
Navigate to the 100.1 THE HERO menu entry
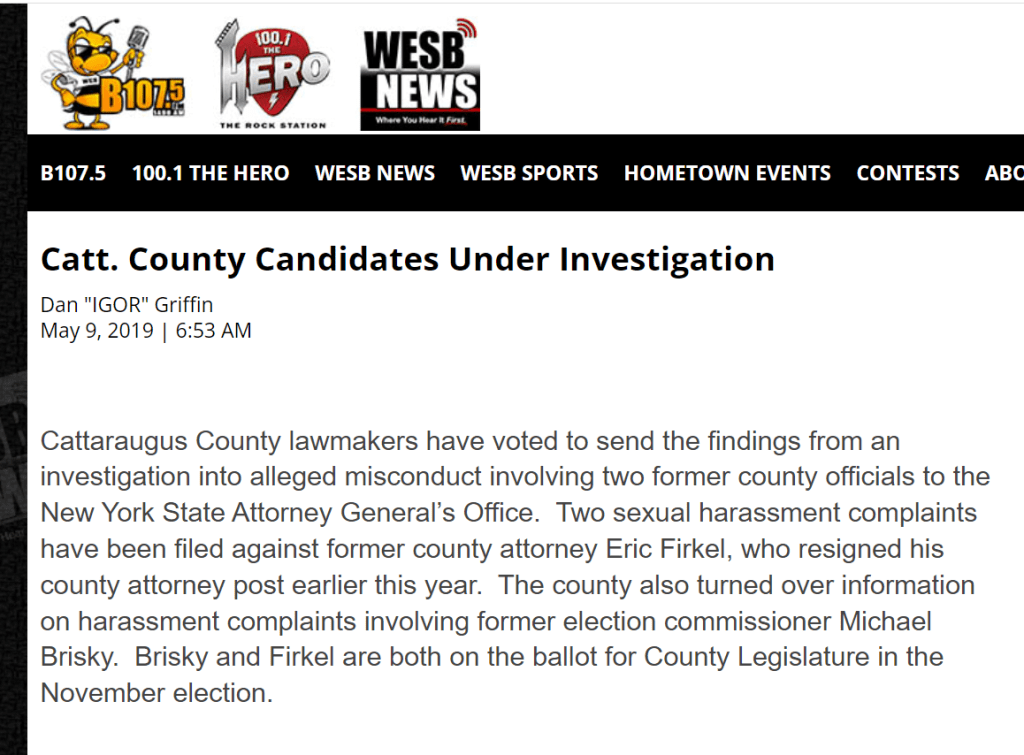tap(210, 173)
